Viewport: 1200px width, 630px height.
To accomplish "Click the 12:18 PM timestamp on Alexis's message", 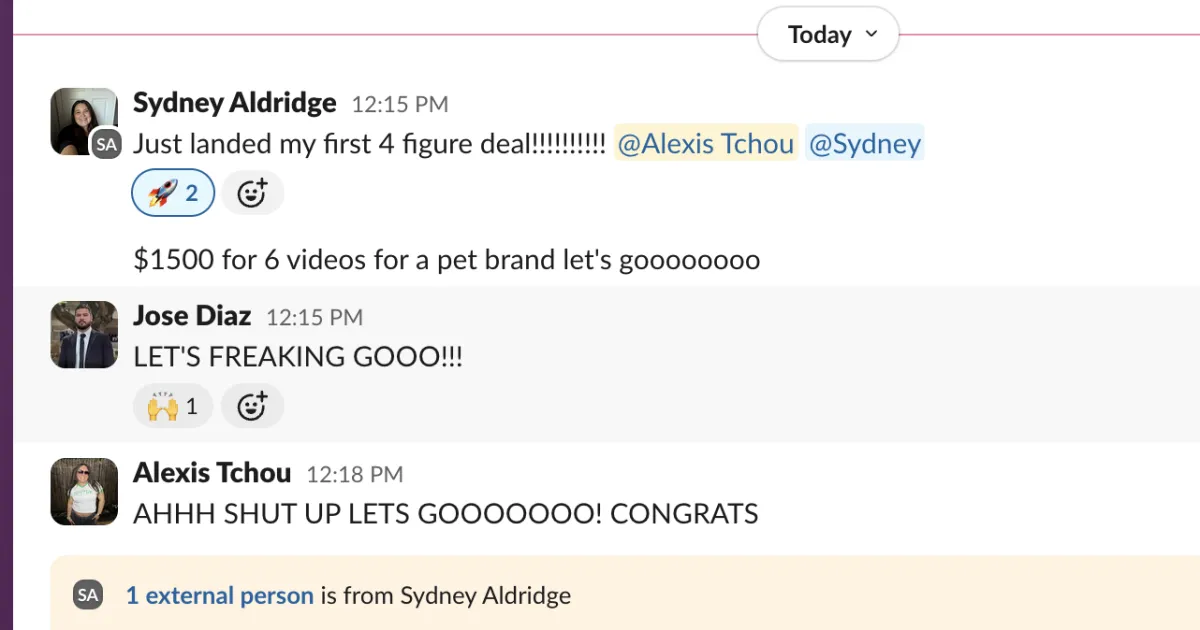I will 354,474.
